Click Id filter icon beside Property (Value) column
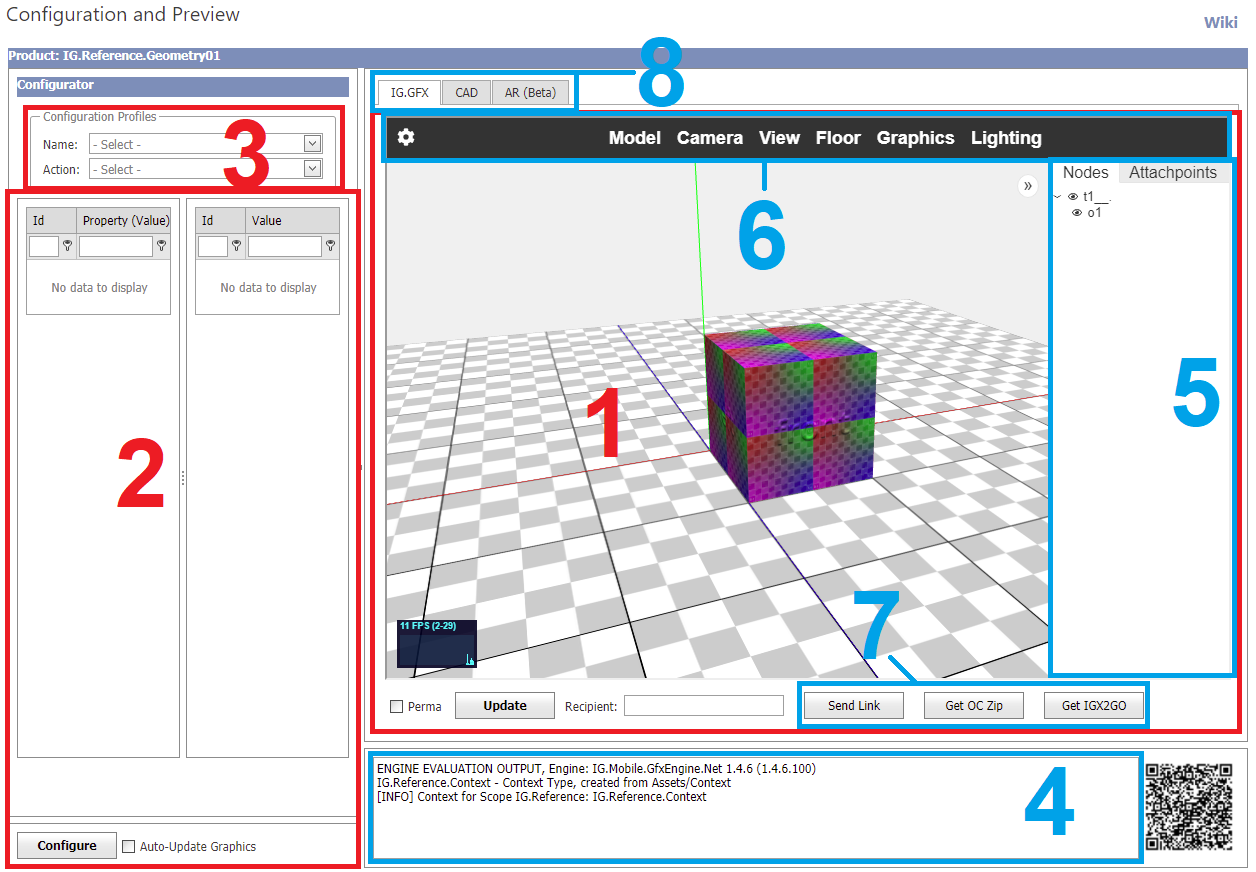Viewport: 1256px width, 872px height. click(67, 245)
